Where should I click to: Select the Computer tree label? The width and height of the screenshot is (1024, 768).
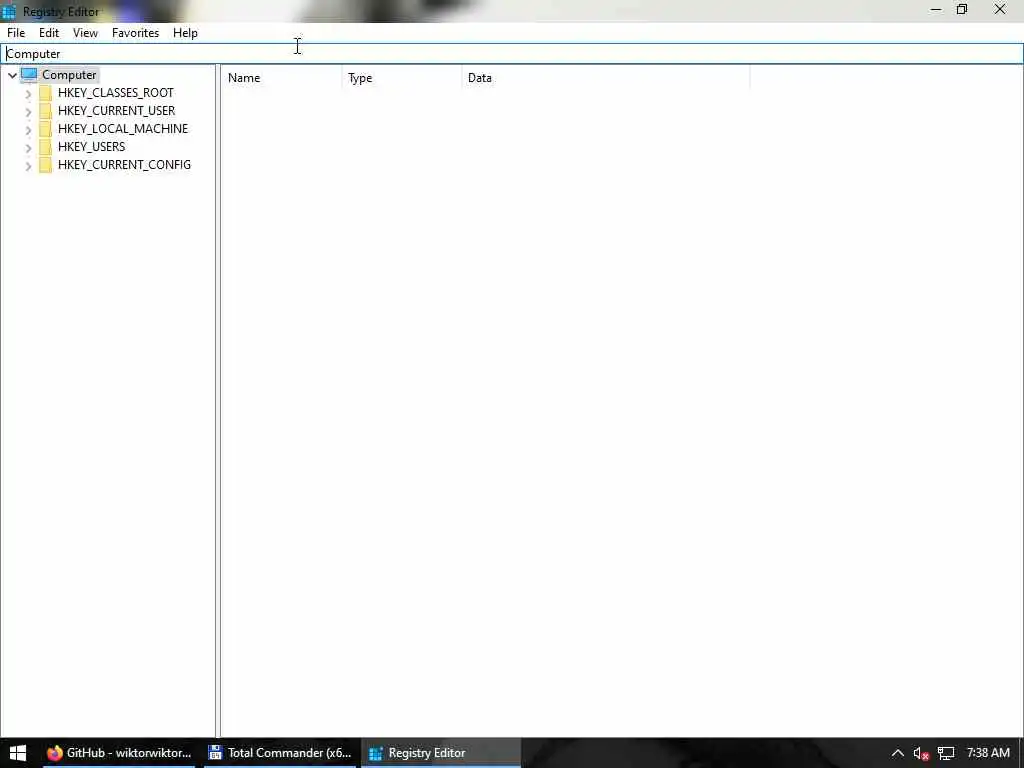coord(69,74)
